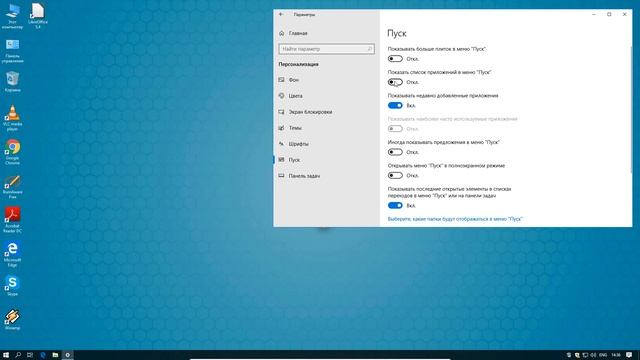Launch Acrobat Reader DC shortcut

(12, 220)
